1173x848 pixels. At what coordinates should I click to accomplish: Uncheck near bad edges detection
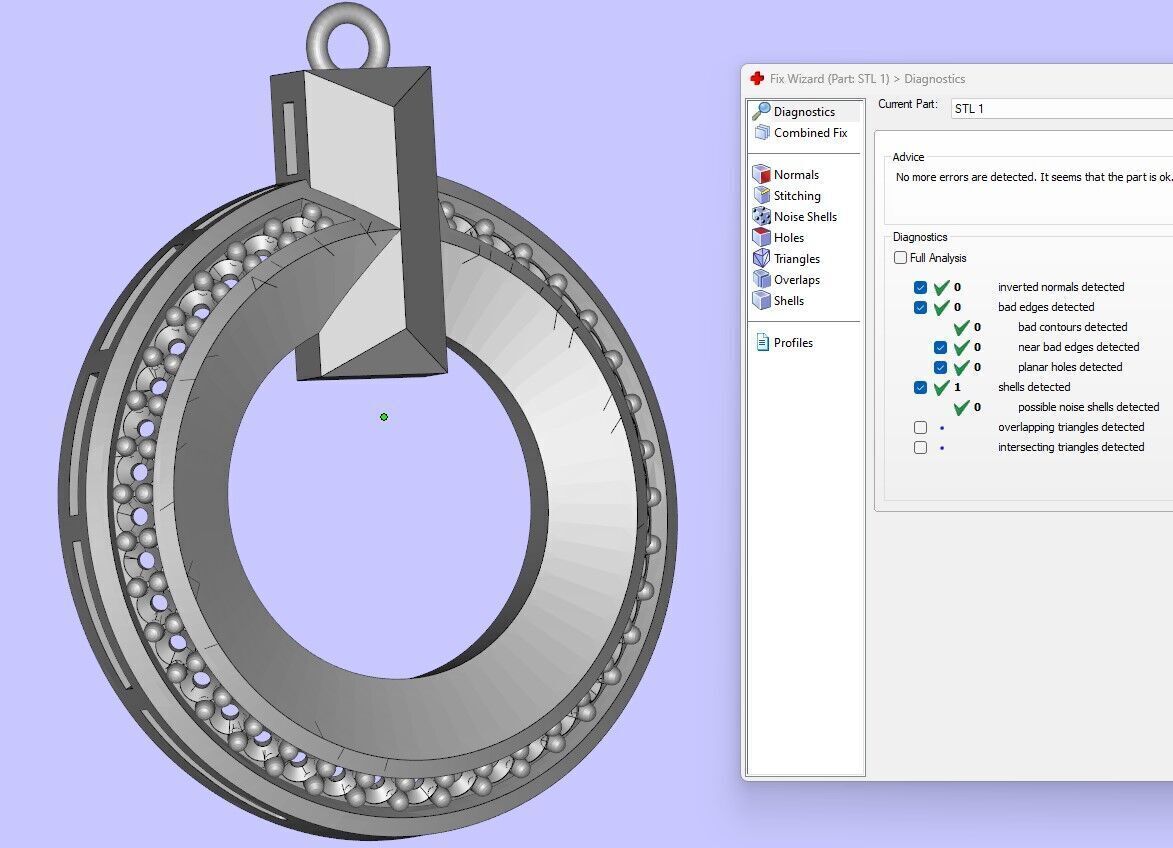(940, 347)
